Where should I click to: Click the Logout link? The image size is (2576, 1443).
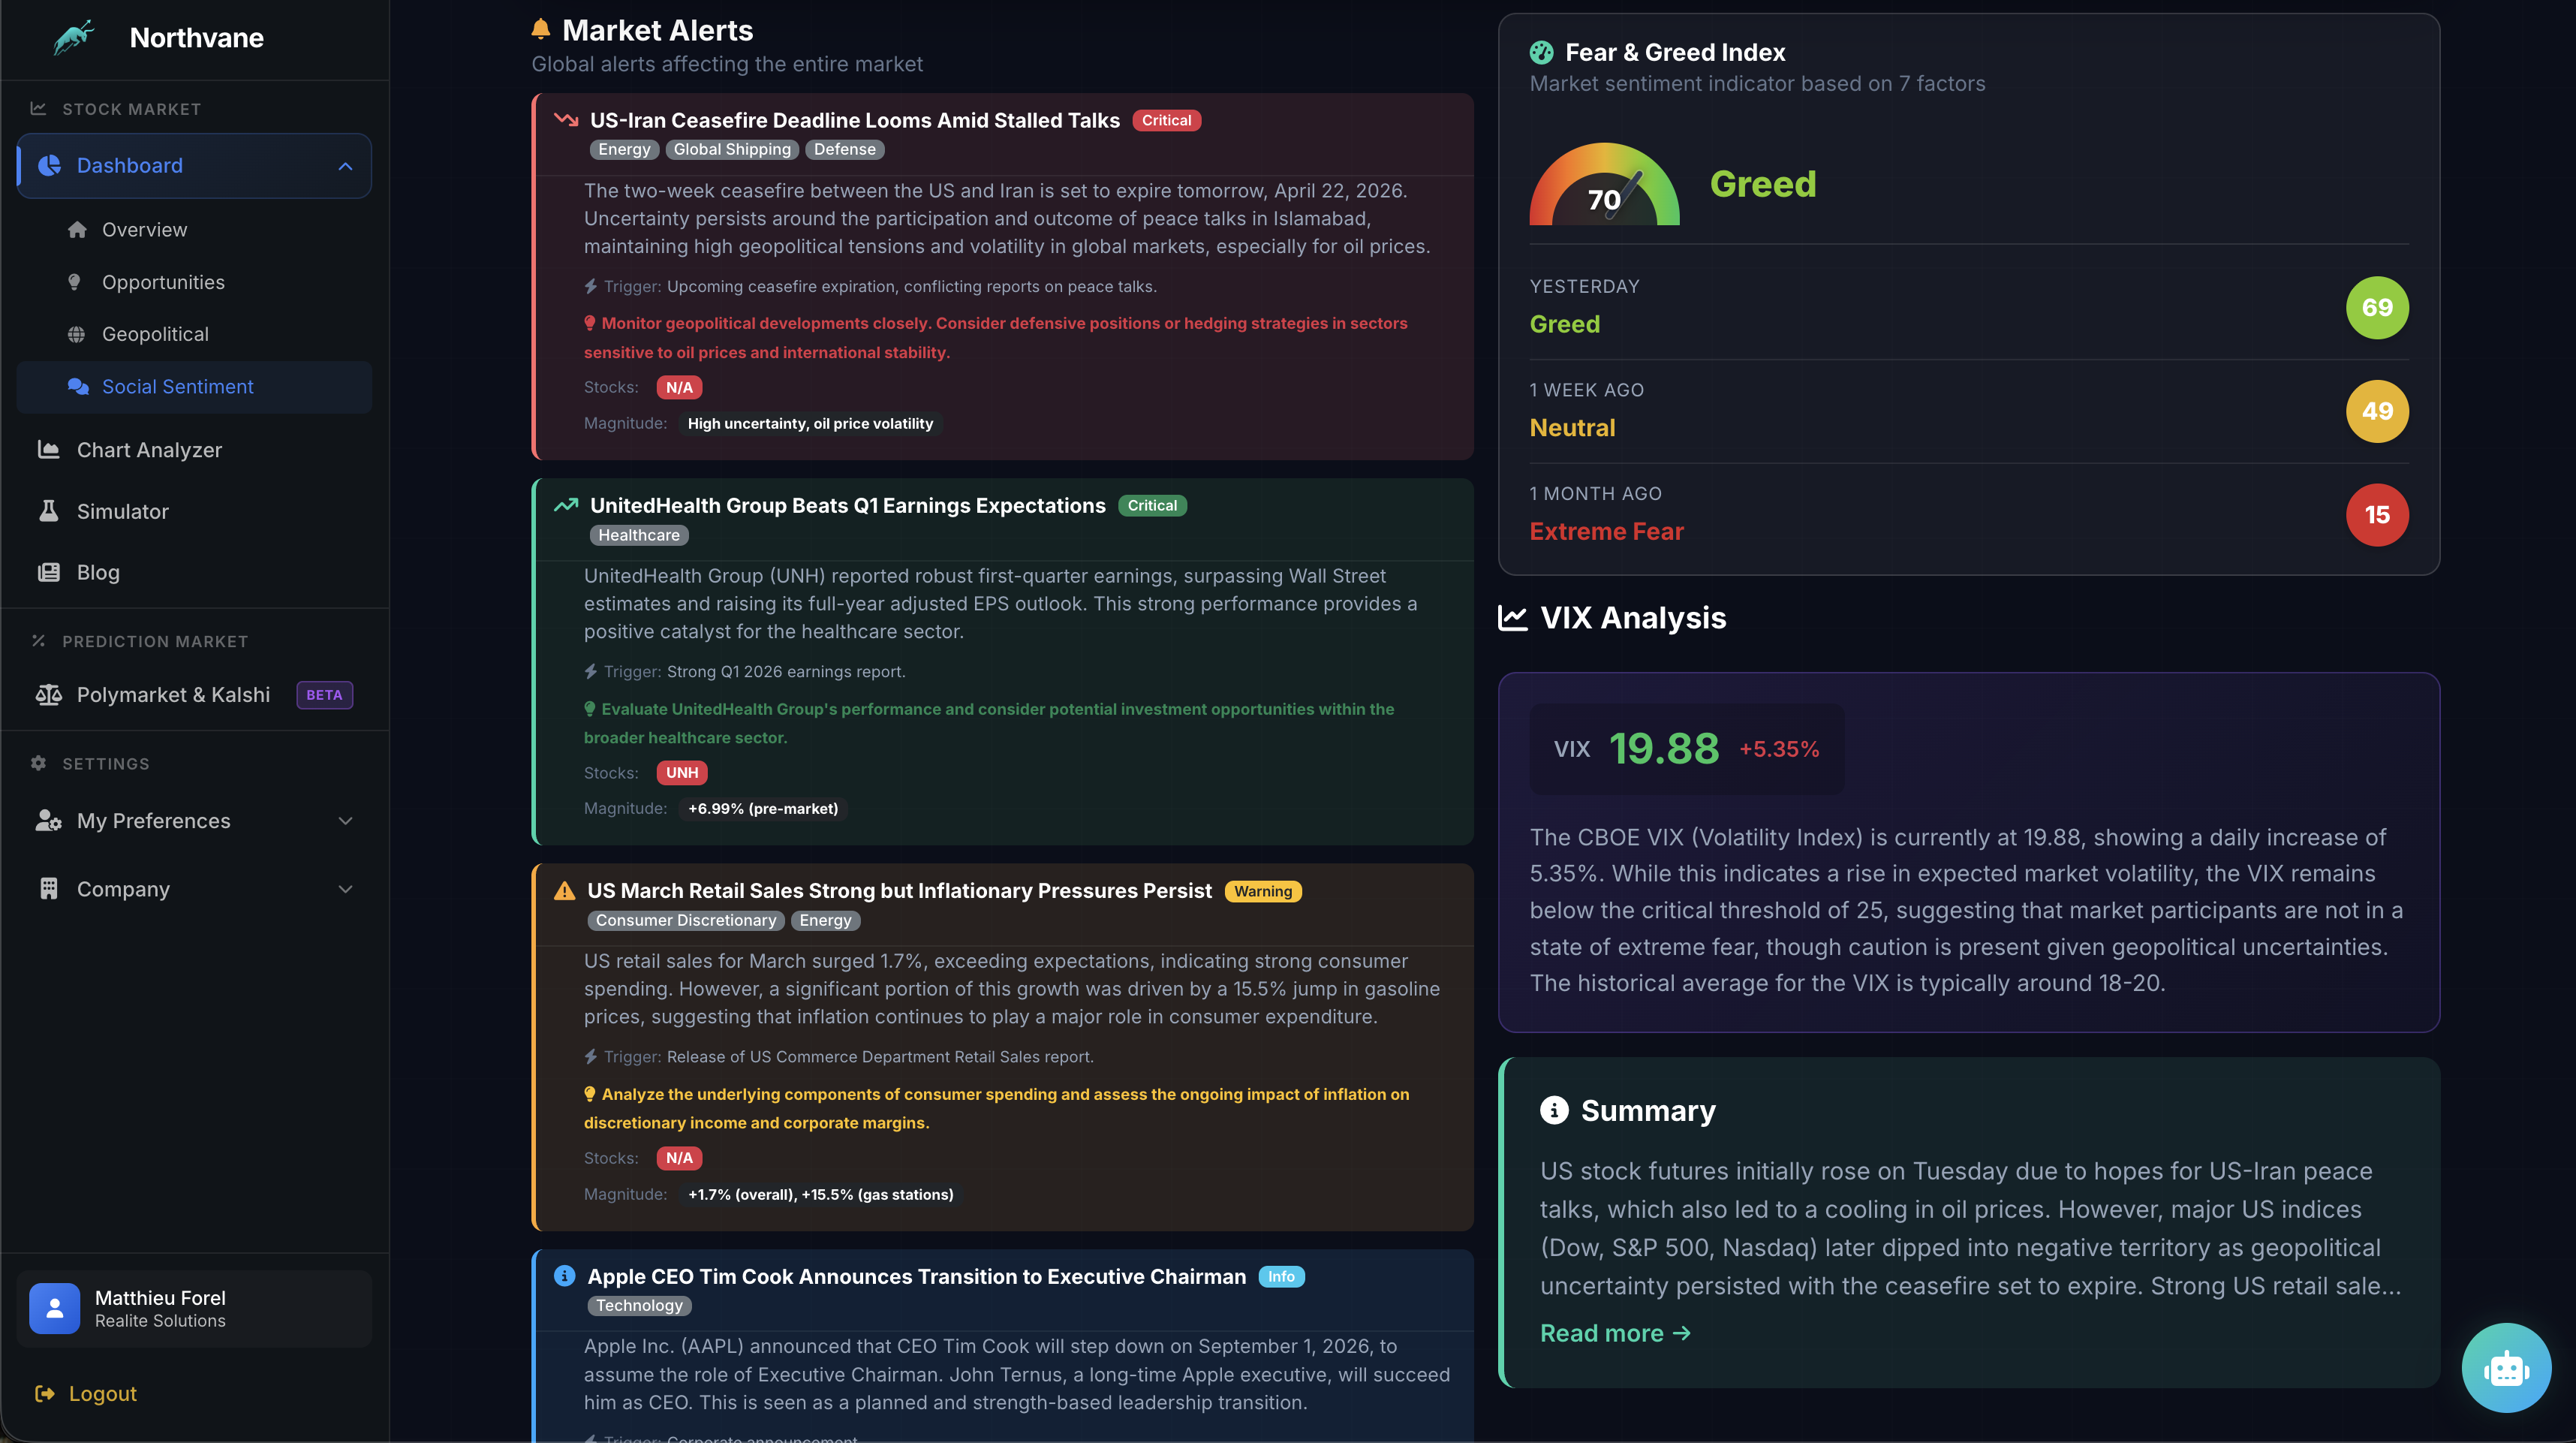(86, 1393)
